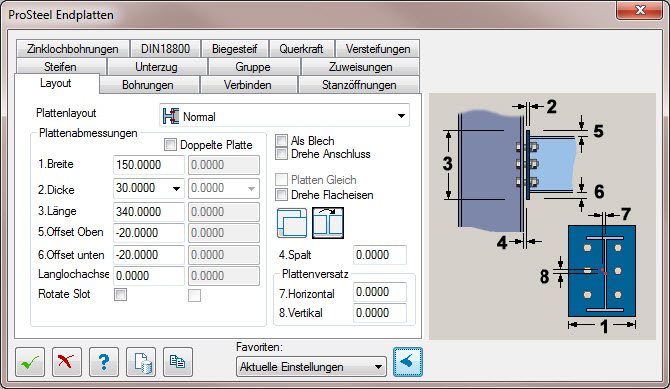This screenshot has height=389, width=670.
Task: Click the blue arrow favorites icon
Action: coord(408,362)
